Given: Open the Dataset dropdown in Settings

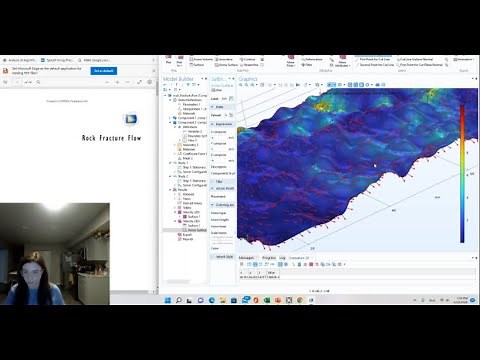Looking at the screenshot, I should [x=226, y=115].
